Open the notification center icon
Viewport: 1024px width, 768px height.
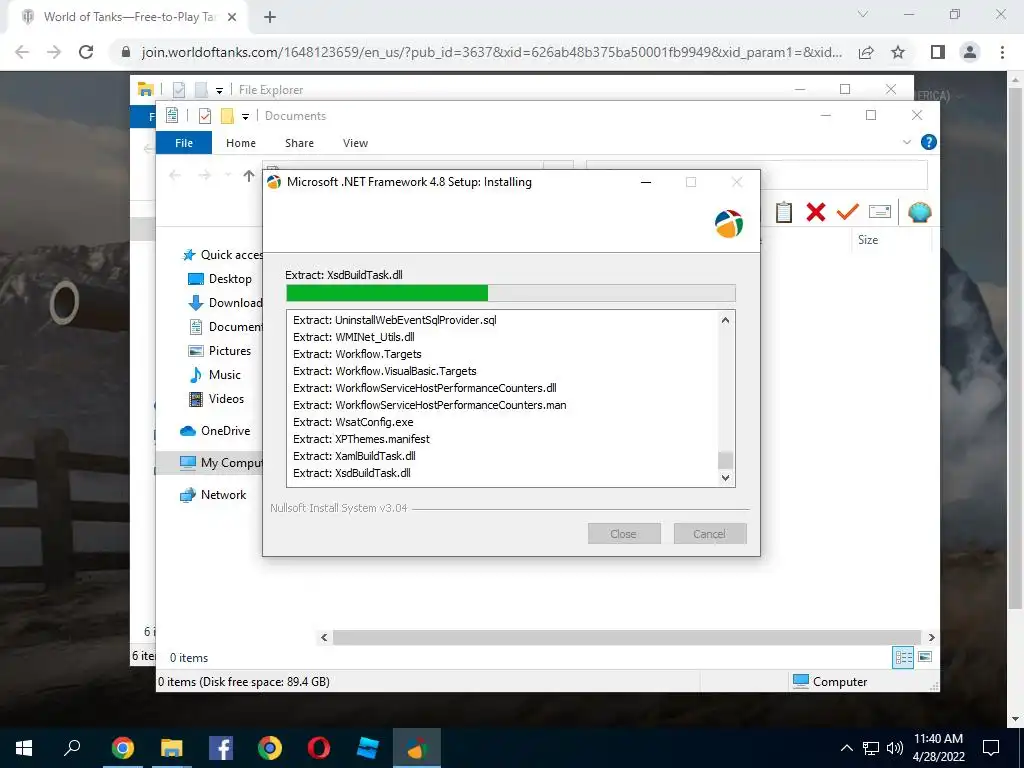(x=991, y=748)
